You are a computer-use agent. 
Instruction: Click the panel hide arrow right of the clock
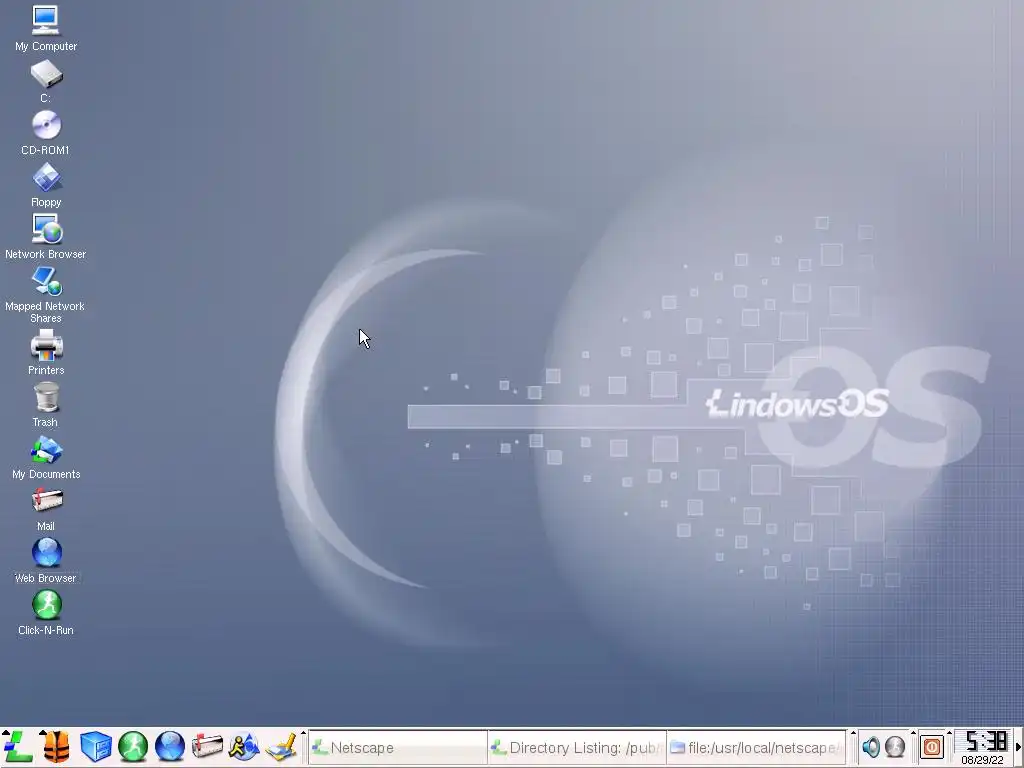tap(1018, 746)
